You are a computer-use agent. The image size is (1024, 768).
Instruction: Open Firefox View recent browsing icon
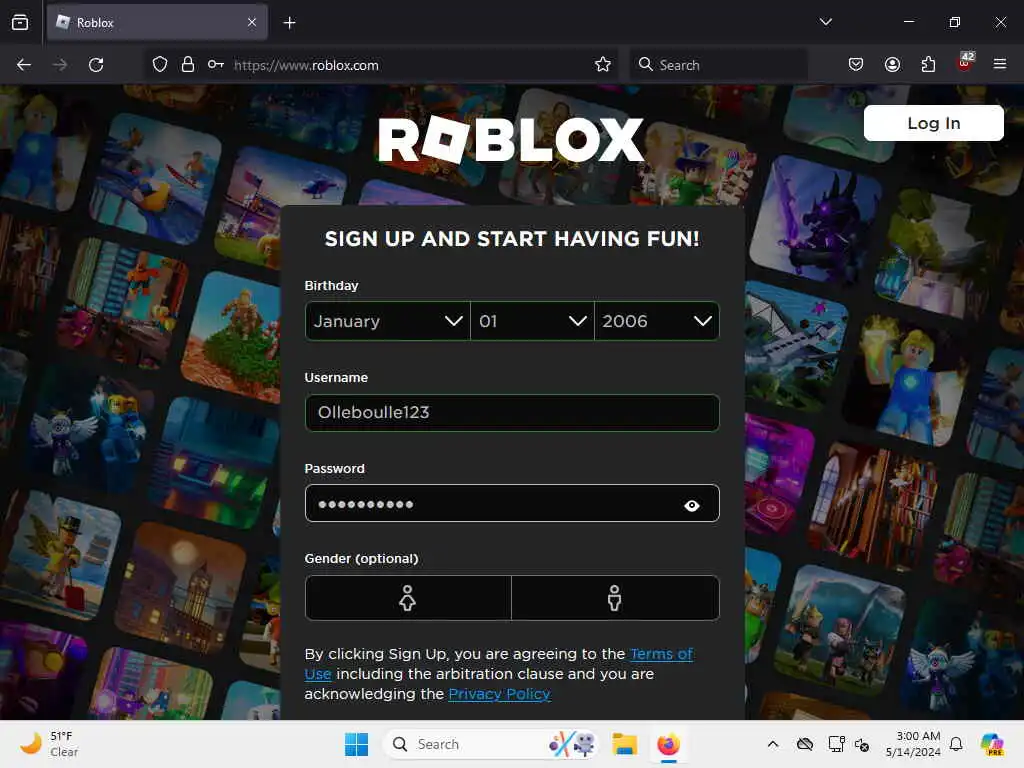pyautogui.click(x=20, y=22)
